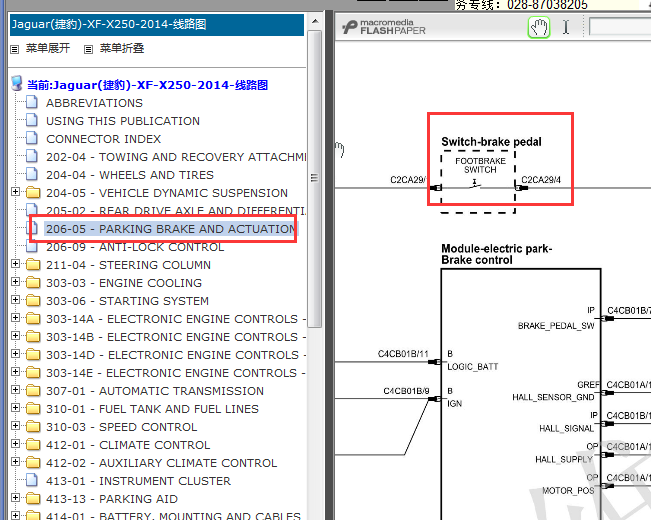The height and width of the screenshot is (520, 651).
Task: Click the C4CB01B/11 connector label
Action: tap(403, 354)
